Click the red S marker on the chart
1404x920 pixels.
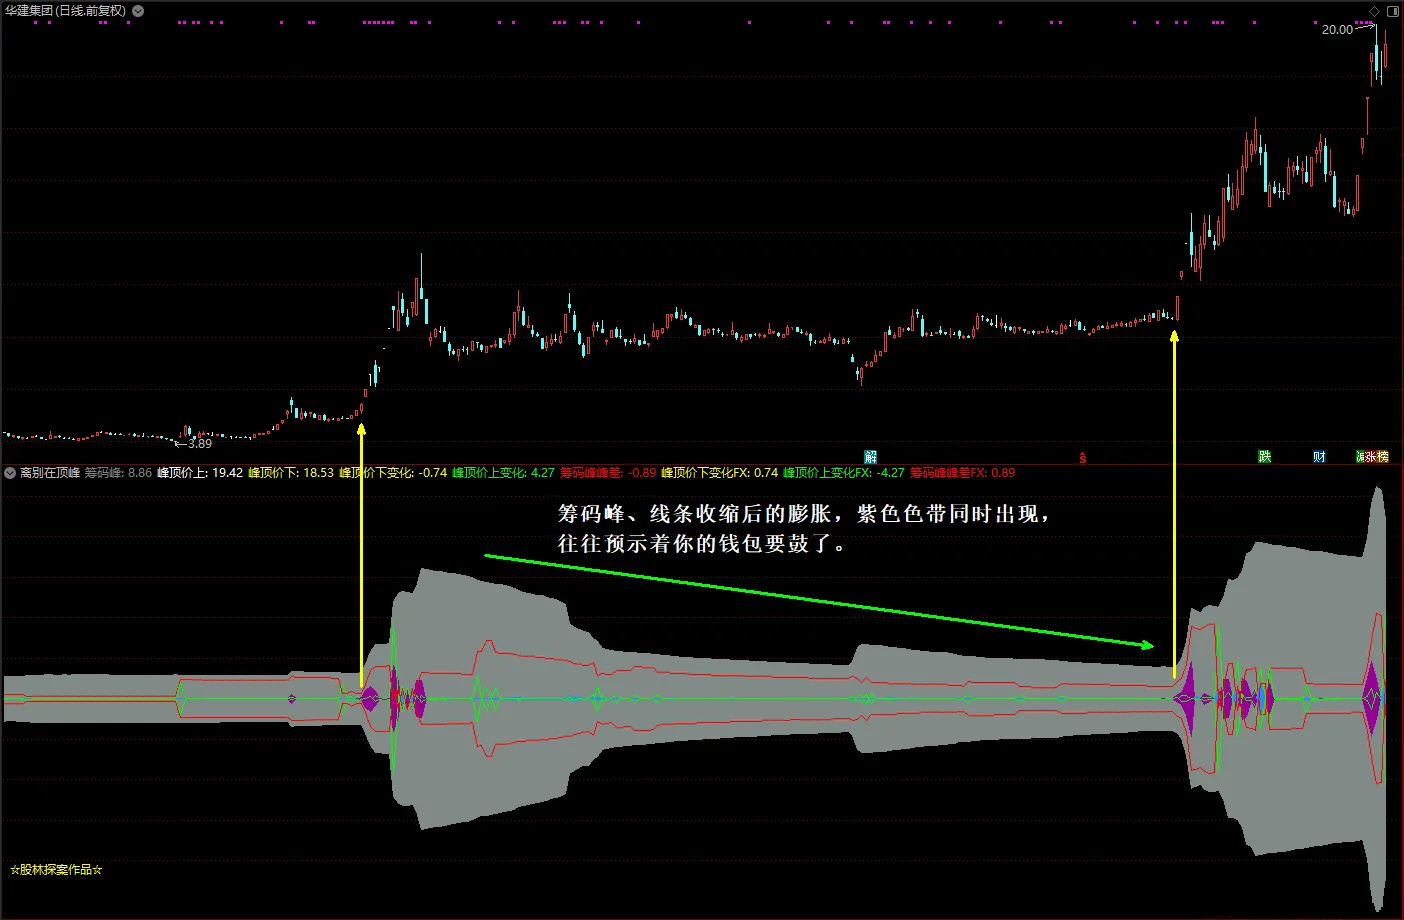tap(1082, 458)
